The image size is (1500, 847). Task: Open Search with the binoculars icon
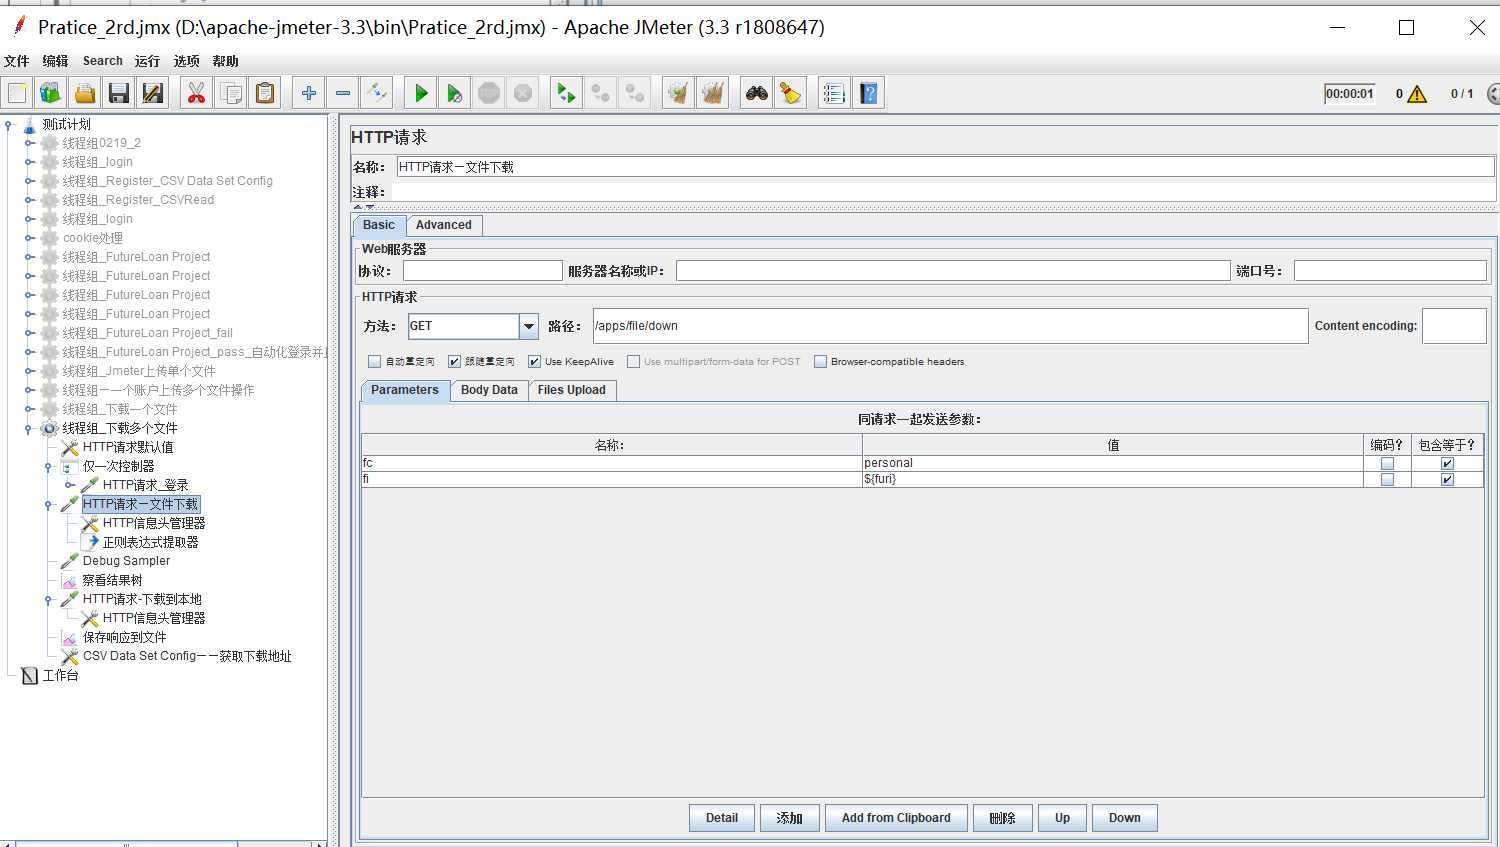coord(757,93)
